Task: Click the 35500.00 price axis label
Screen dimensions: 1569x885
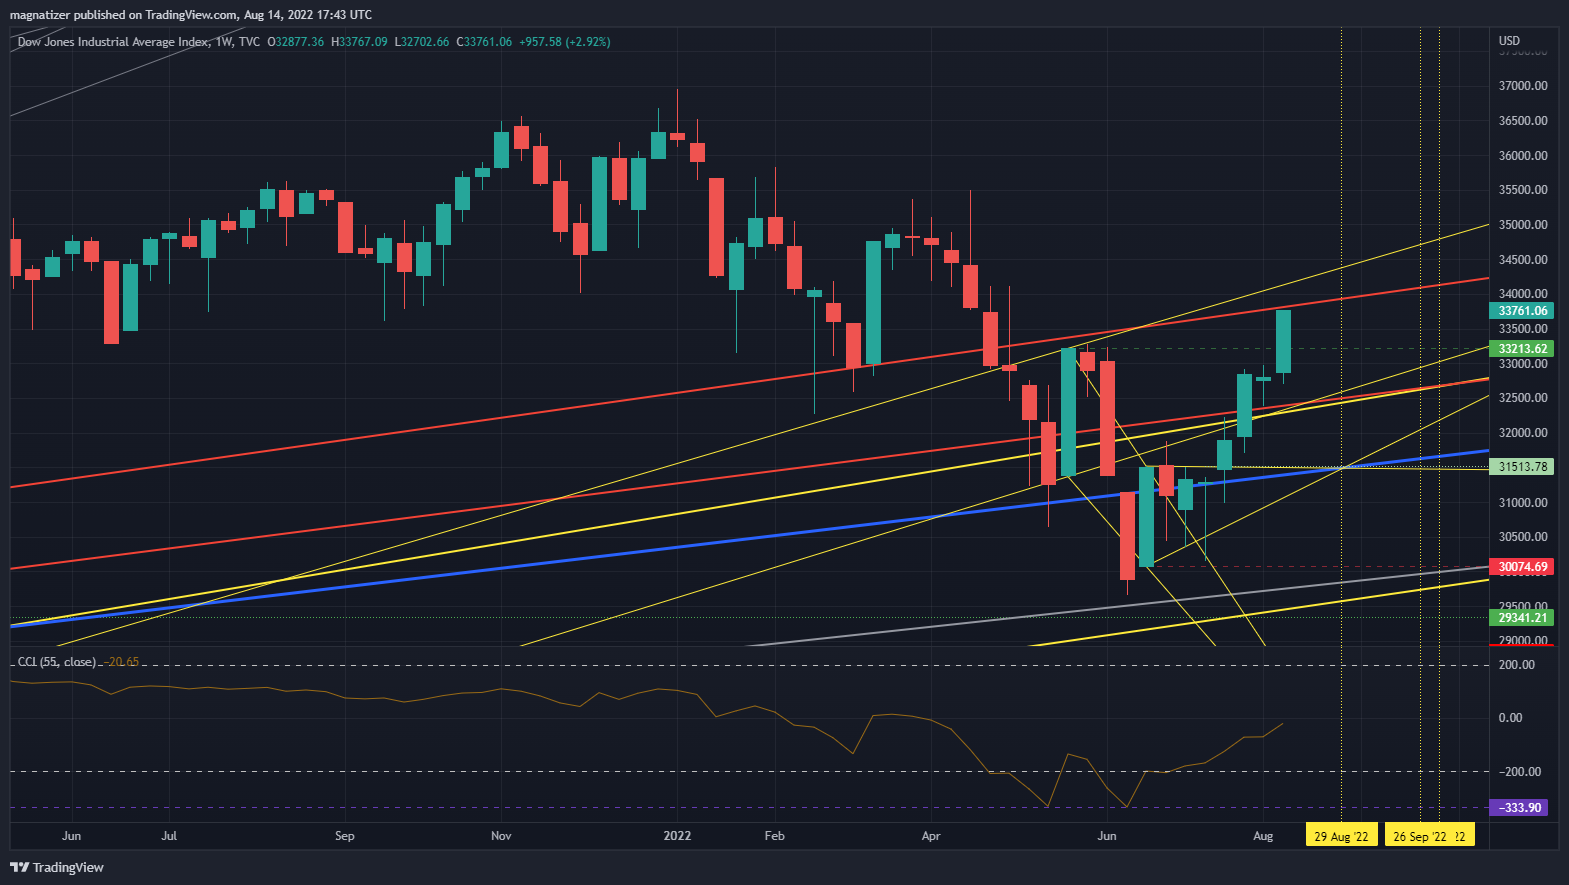Action: coord(1523,190)
